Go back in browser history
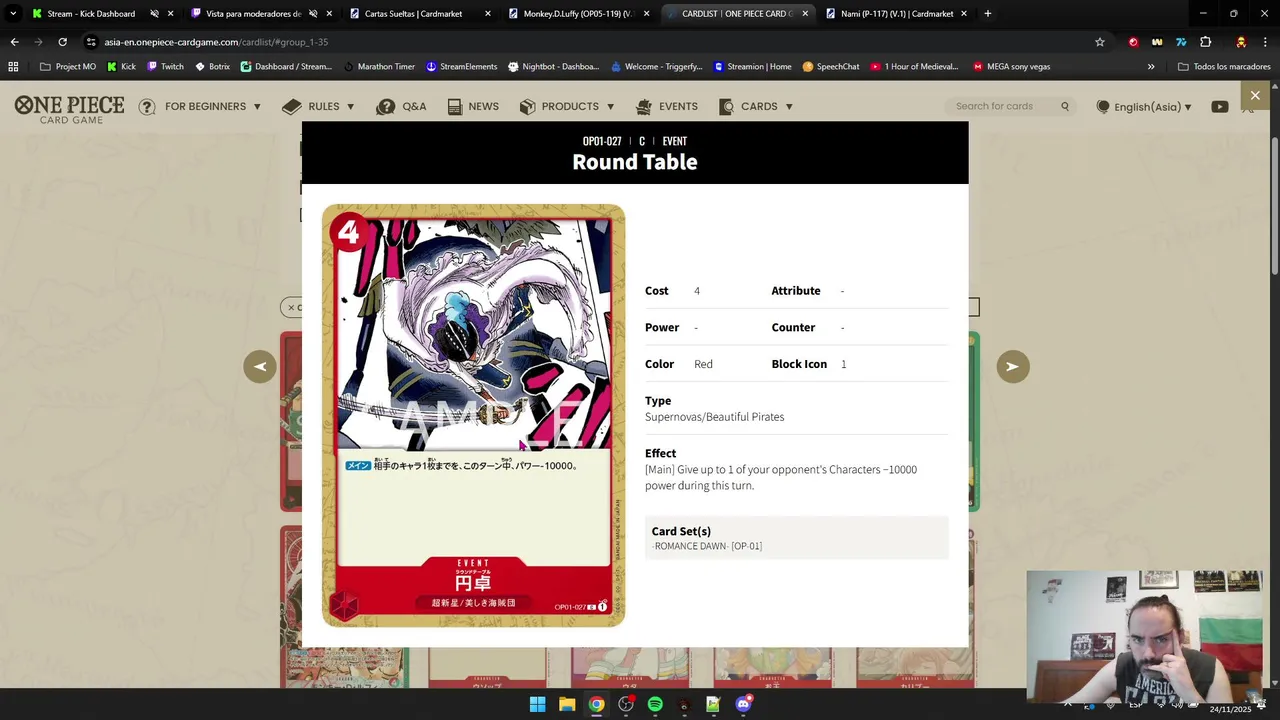Screen dimensions: 1280x720 14,42
